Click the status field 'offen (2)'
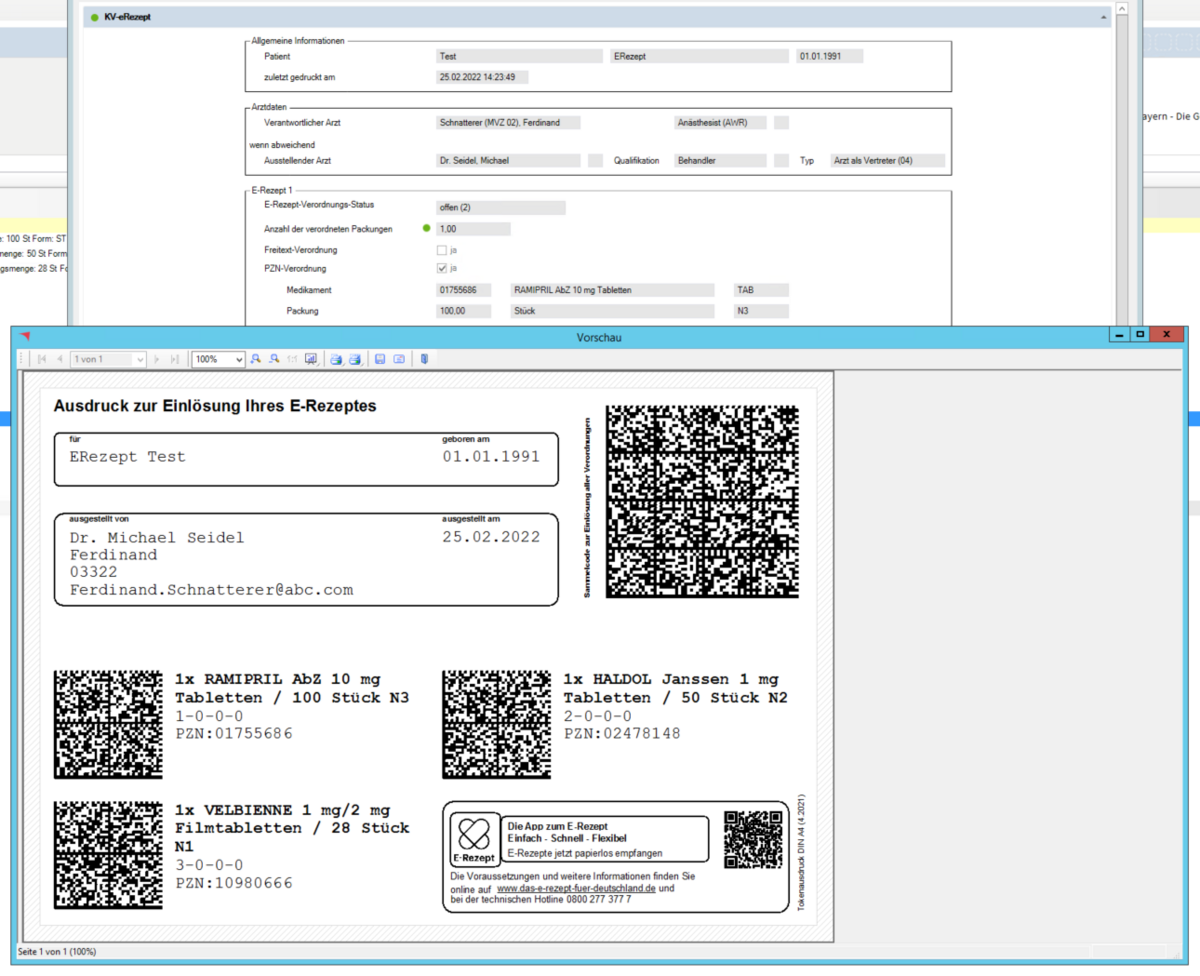This screenshot has width=1200, height=976. (500, 208)
